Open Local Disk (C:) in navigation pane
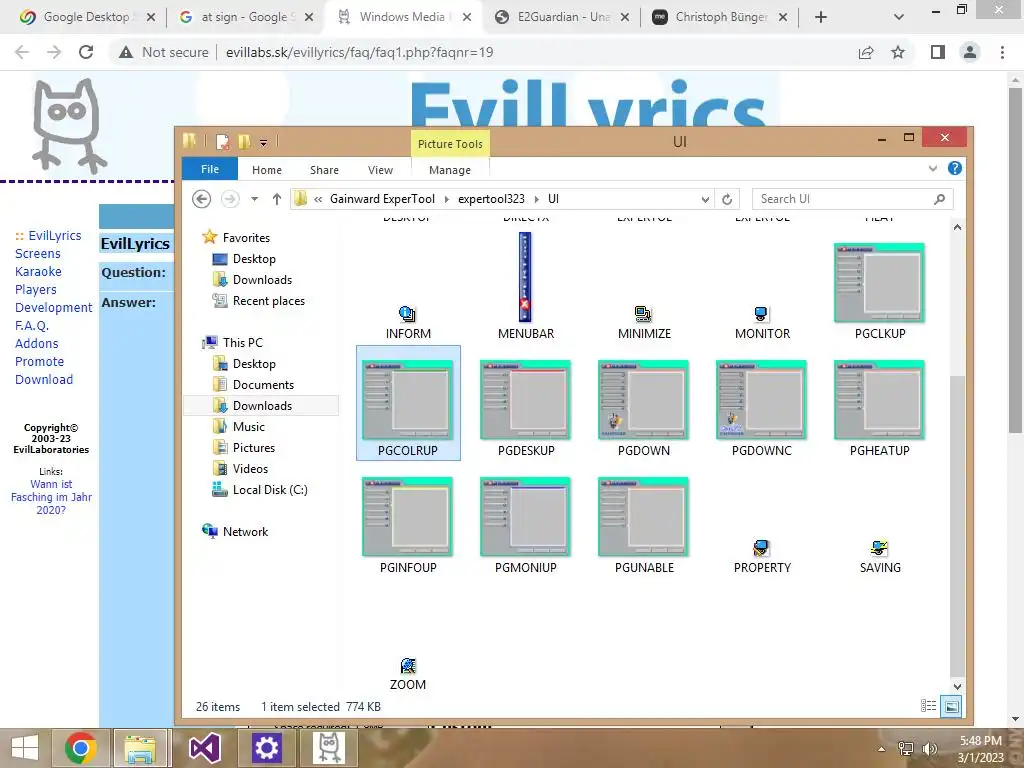The image size is (1024, 768). [270, 489]
